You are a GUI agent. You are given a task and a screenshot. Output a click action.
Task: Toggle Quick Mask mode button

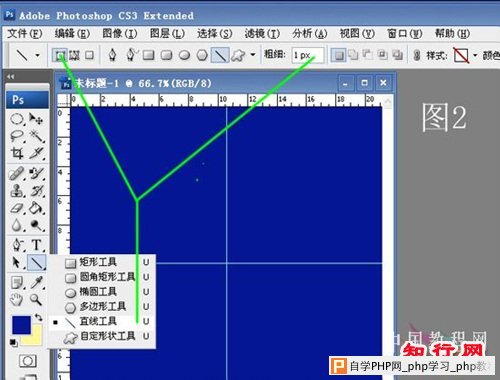(x=28, y=361)
